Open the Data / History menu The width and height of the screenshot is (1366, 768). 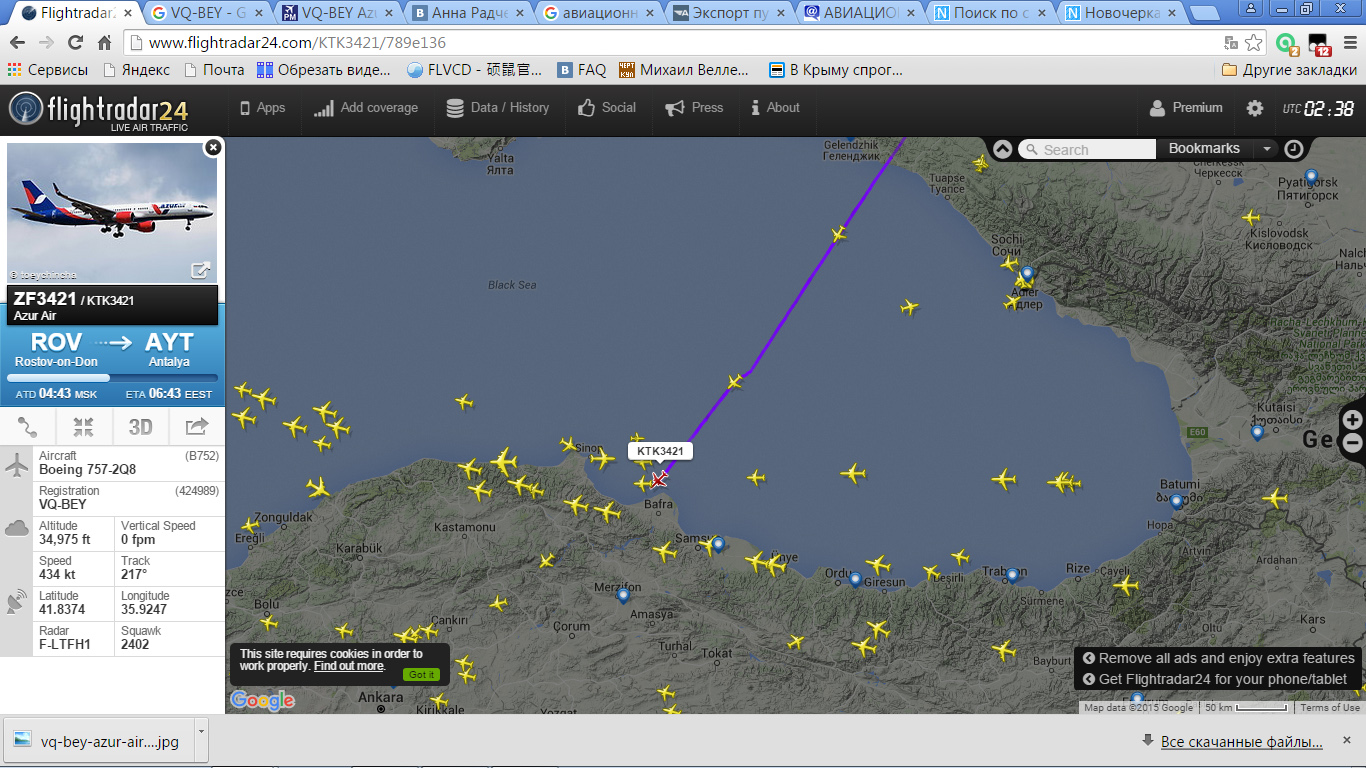(497, 108)
